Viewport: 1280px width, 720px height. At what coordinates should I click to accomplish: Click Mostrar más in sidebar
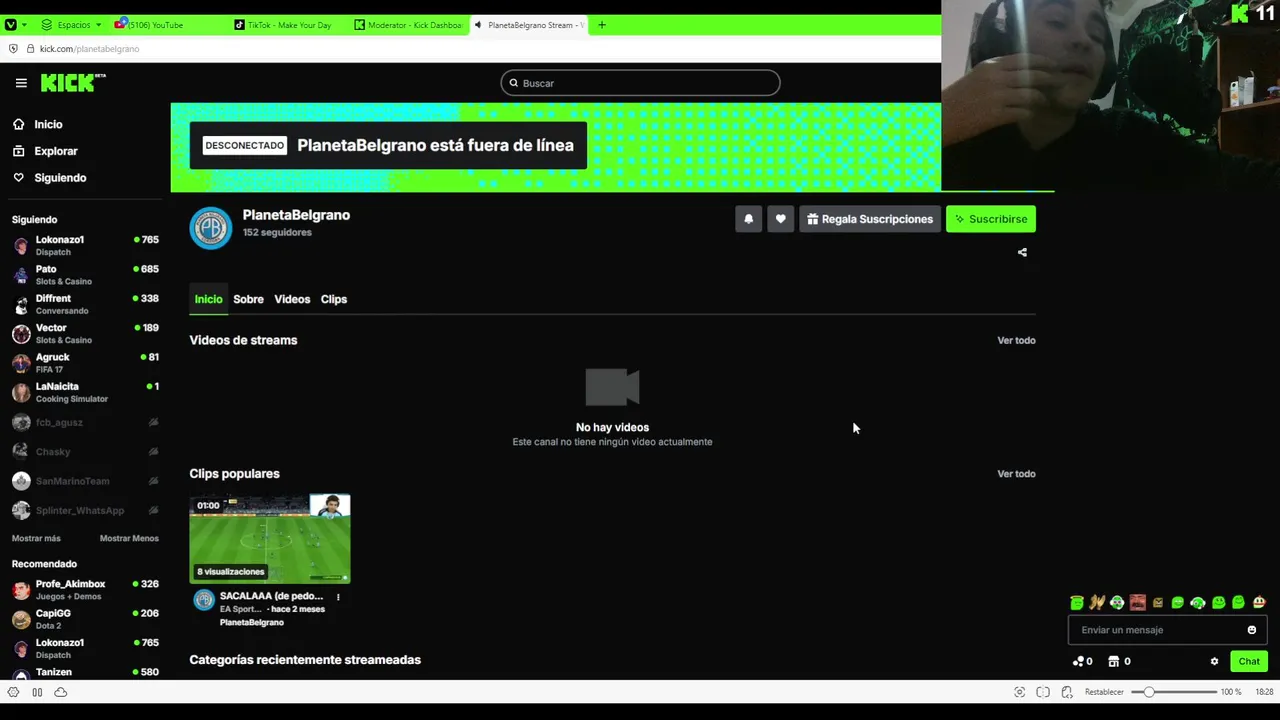point(36,538)
